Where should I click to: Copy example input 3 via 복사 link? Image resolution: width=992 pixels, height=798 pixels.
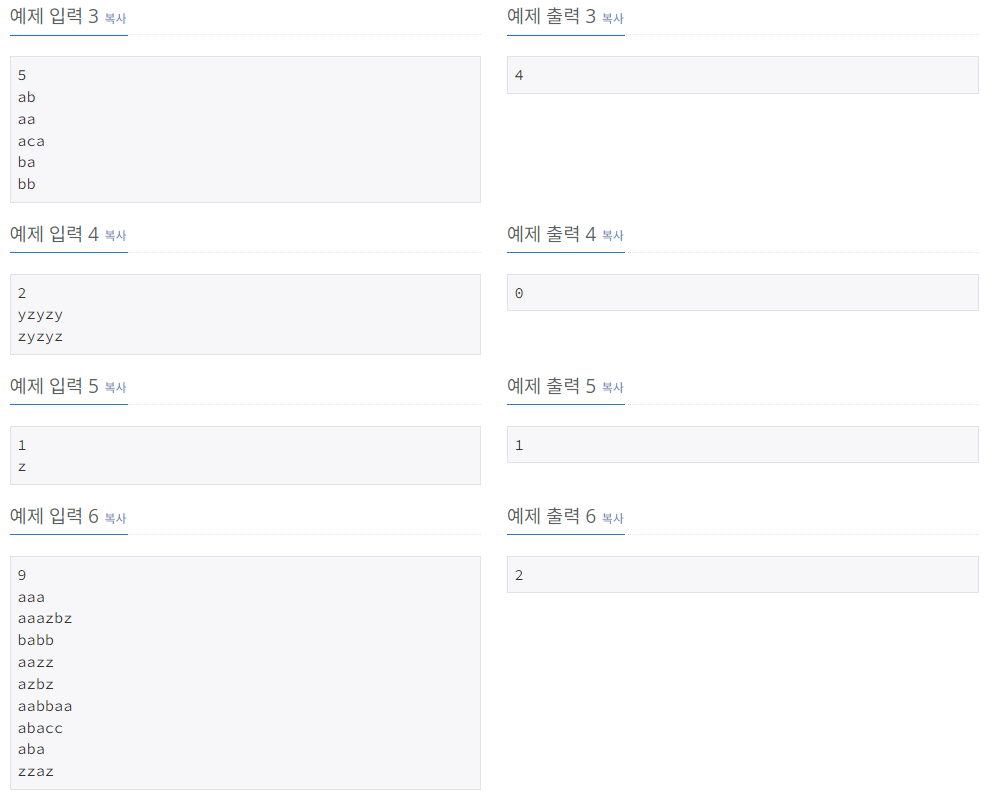click(x=115, y=18)
